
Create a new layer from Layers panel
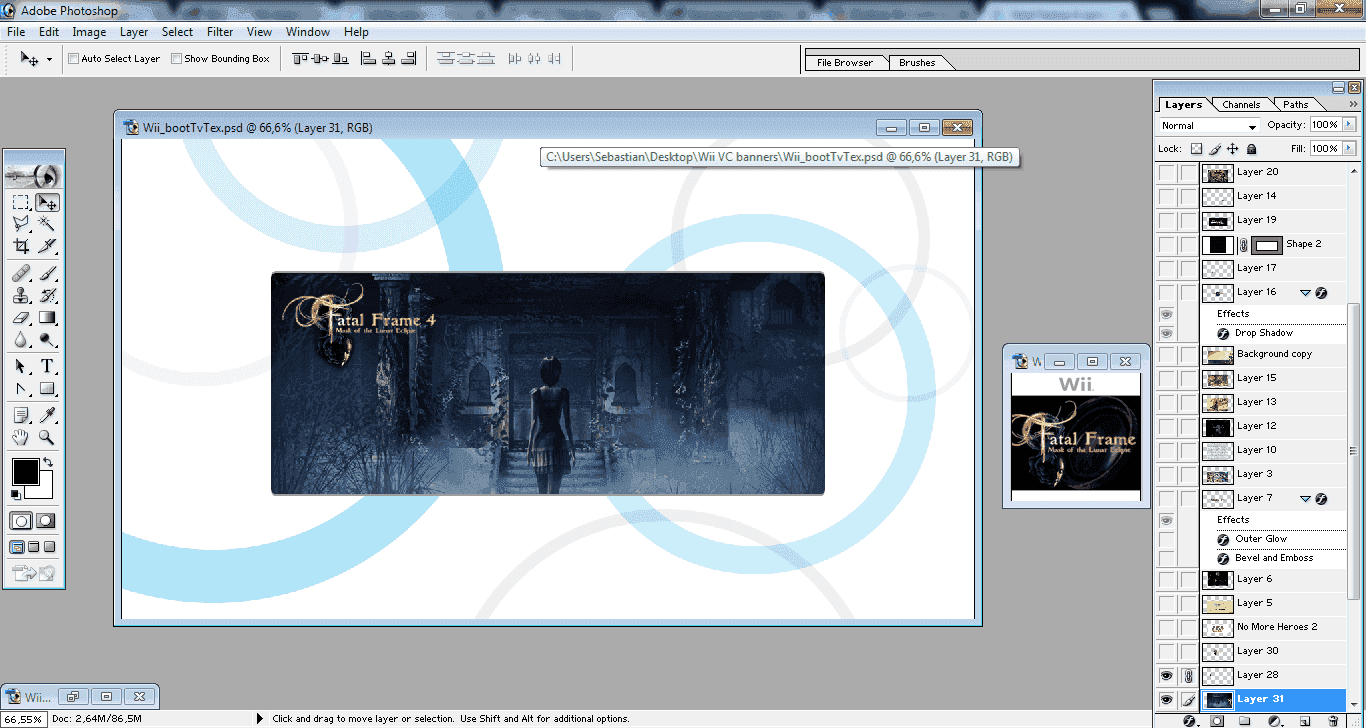tap(1304, 720)
